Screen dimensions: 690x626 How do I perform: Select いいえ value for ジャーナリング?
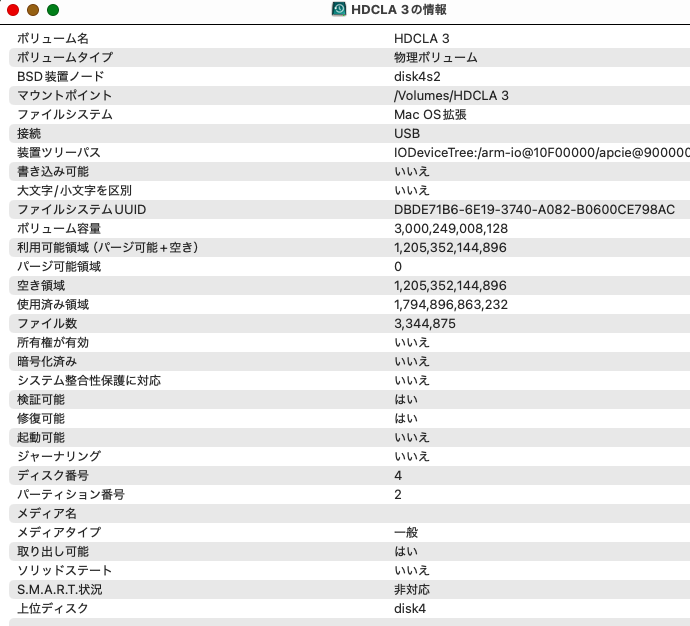(x=412, y=457)
